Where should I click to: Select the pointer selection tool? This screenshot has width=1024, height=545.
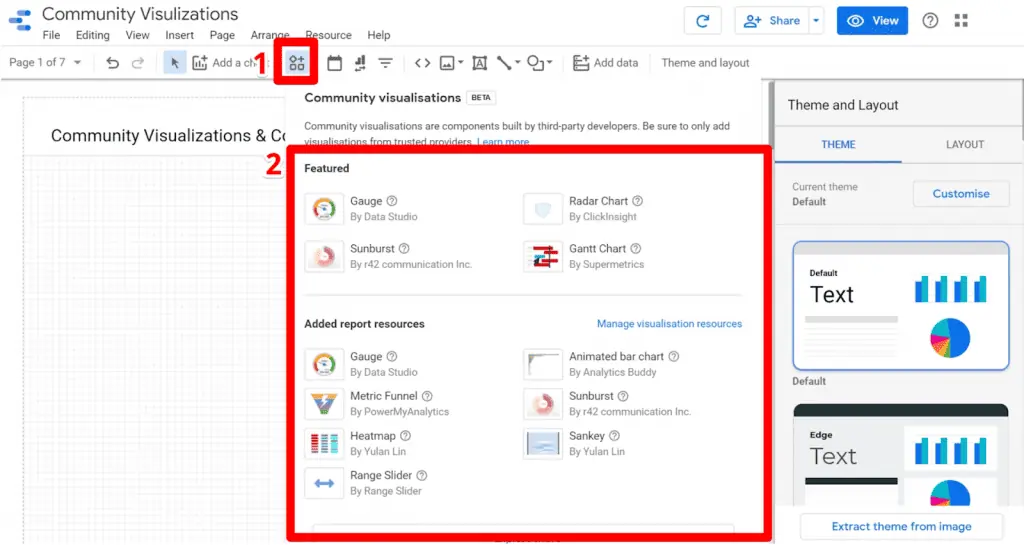(174, 63)
